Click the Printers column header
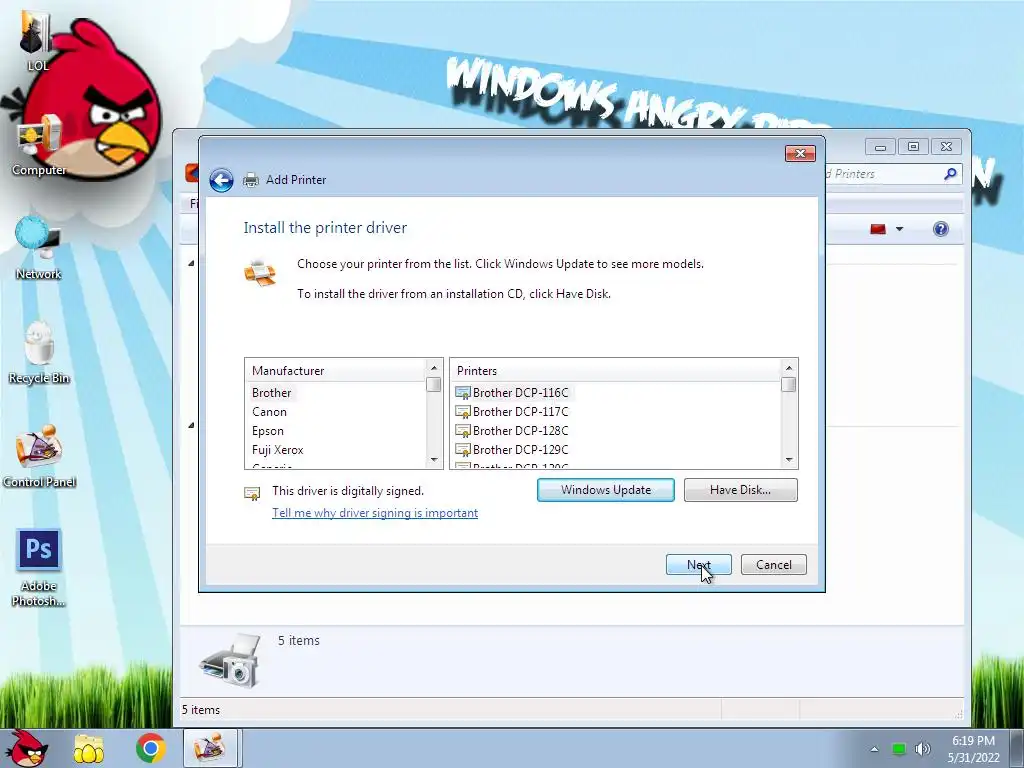 [616, 371]
